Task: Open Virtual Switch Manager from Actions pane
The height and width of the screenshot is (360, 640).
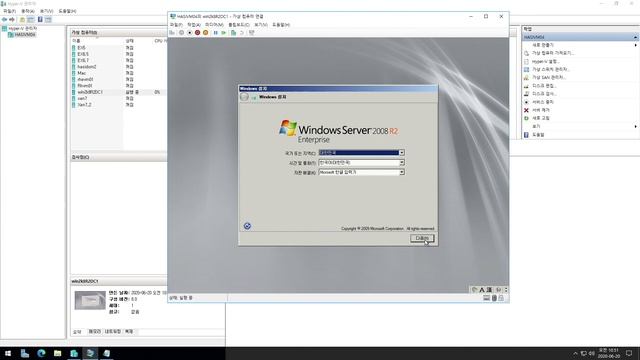Action: point(550,69)
